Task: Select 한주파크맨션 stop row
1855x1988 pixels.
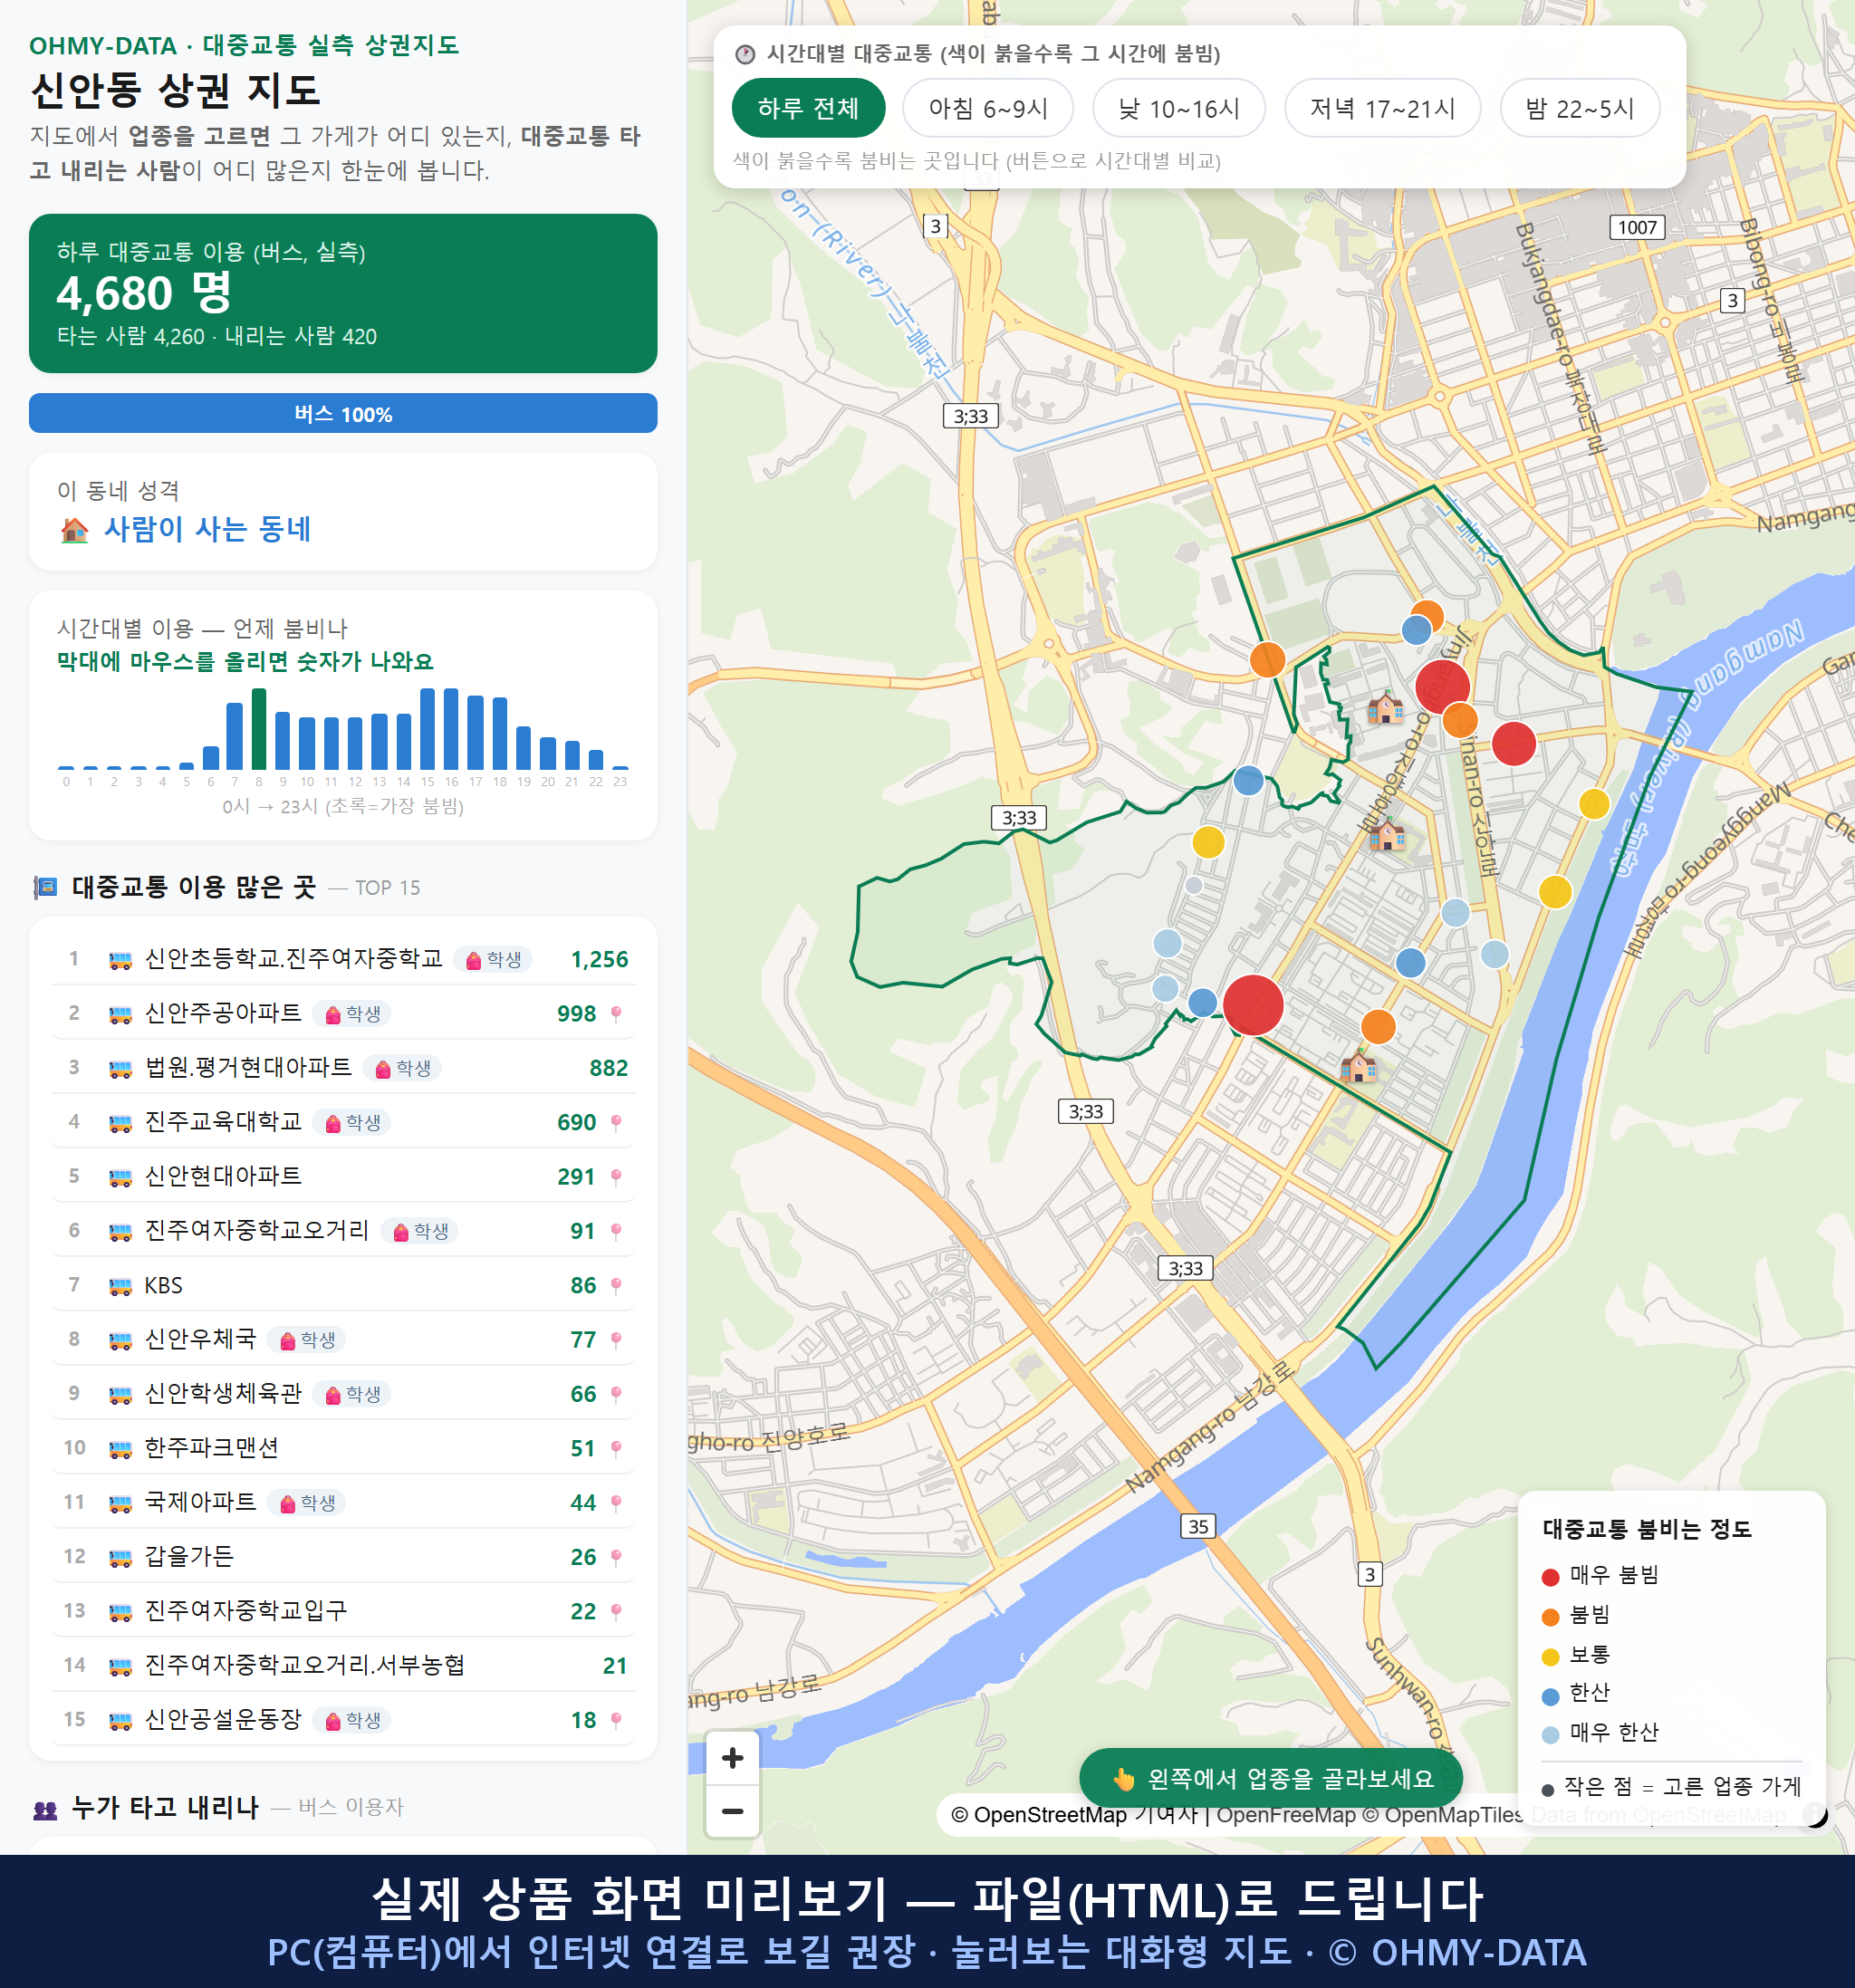Action: [343, 1448]
